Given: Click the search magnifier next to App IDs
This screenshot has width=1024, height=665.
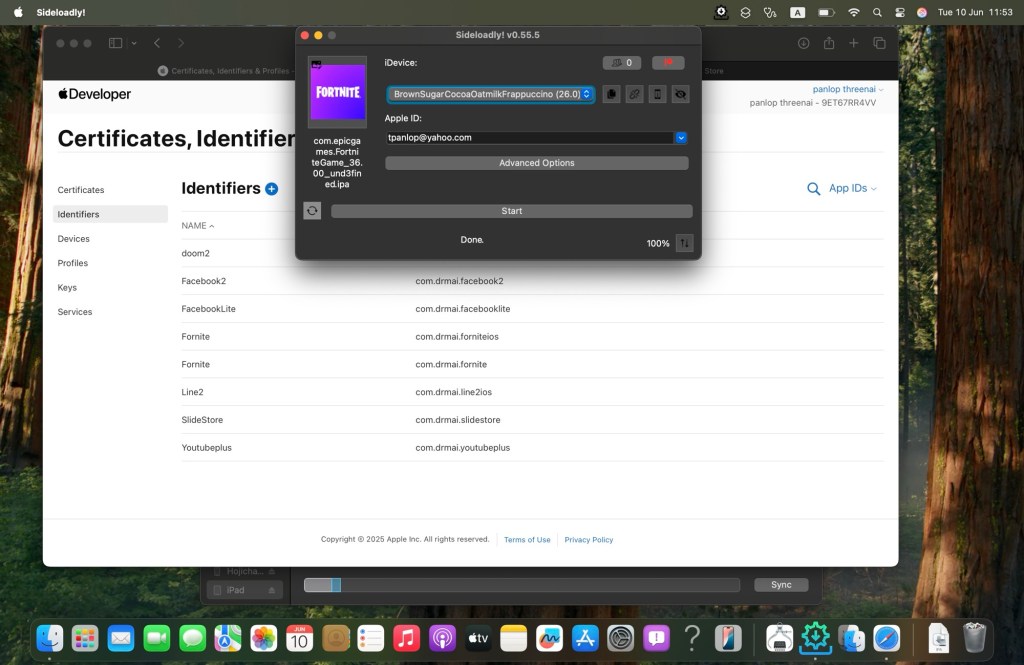Looking at the screenshot, I should tap(814, 188).
